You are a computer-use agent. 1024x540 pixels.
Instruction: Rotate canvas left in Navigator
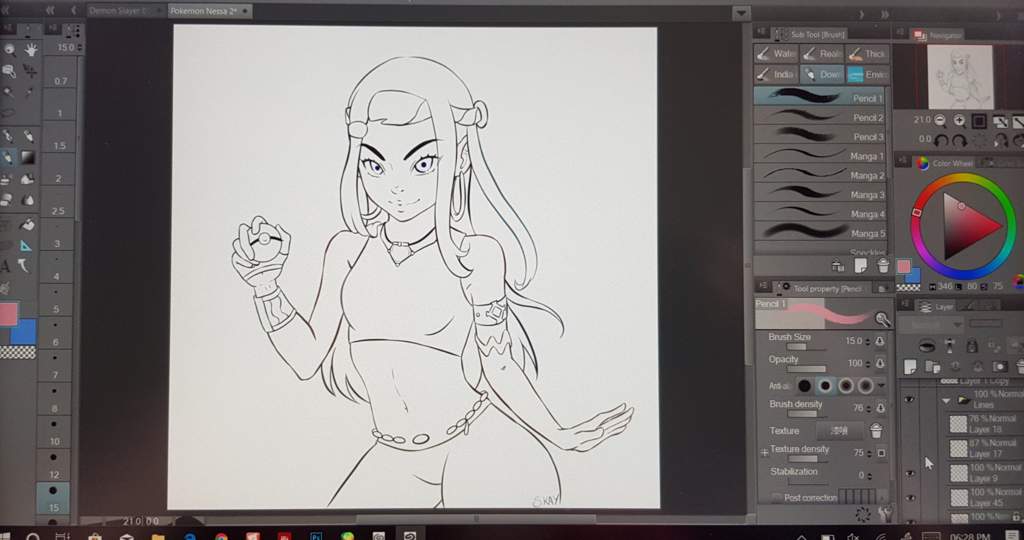tap(940, 140)
